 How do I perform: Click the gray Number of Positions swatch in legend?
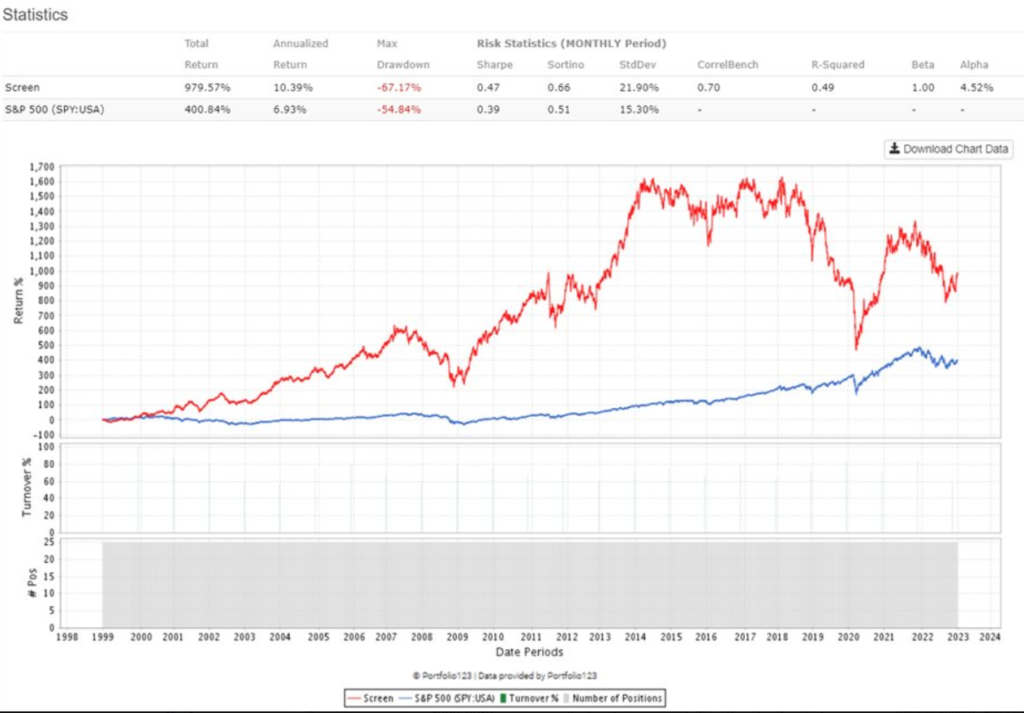pyautogui.click(x=567, y=697)
